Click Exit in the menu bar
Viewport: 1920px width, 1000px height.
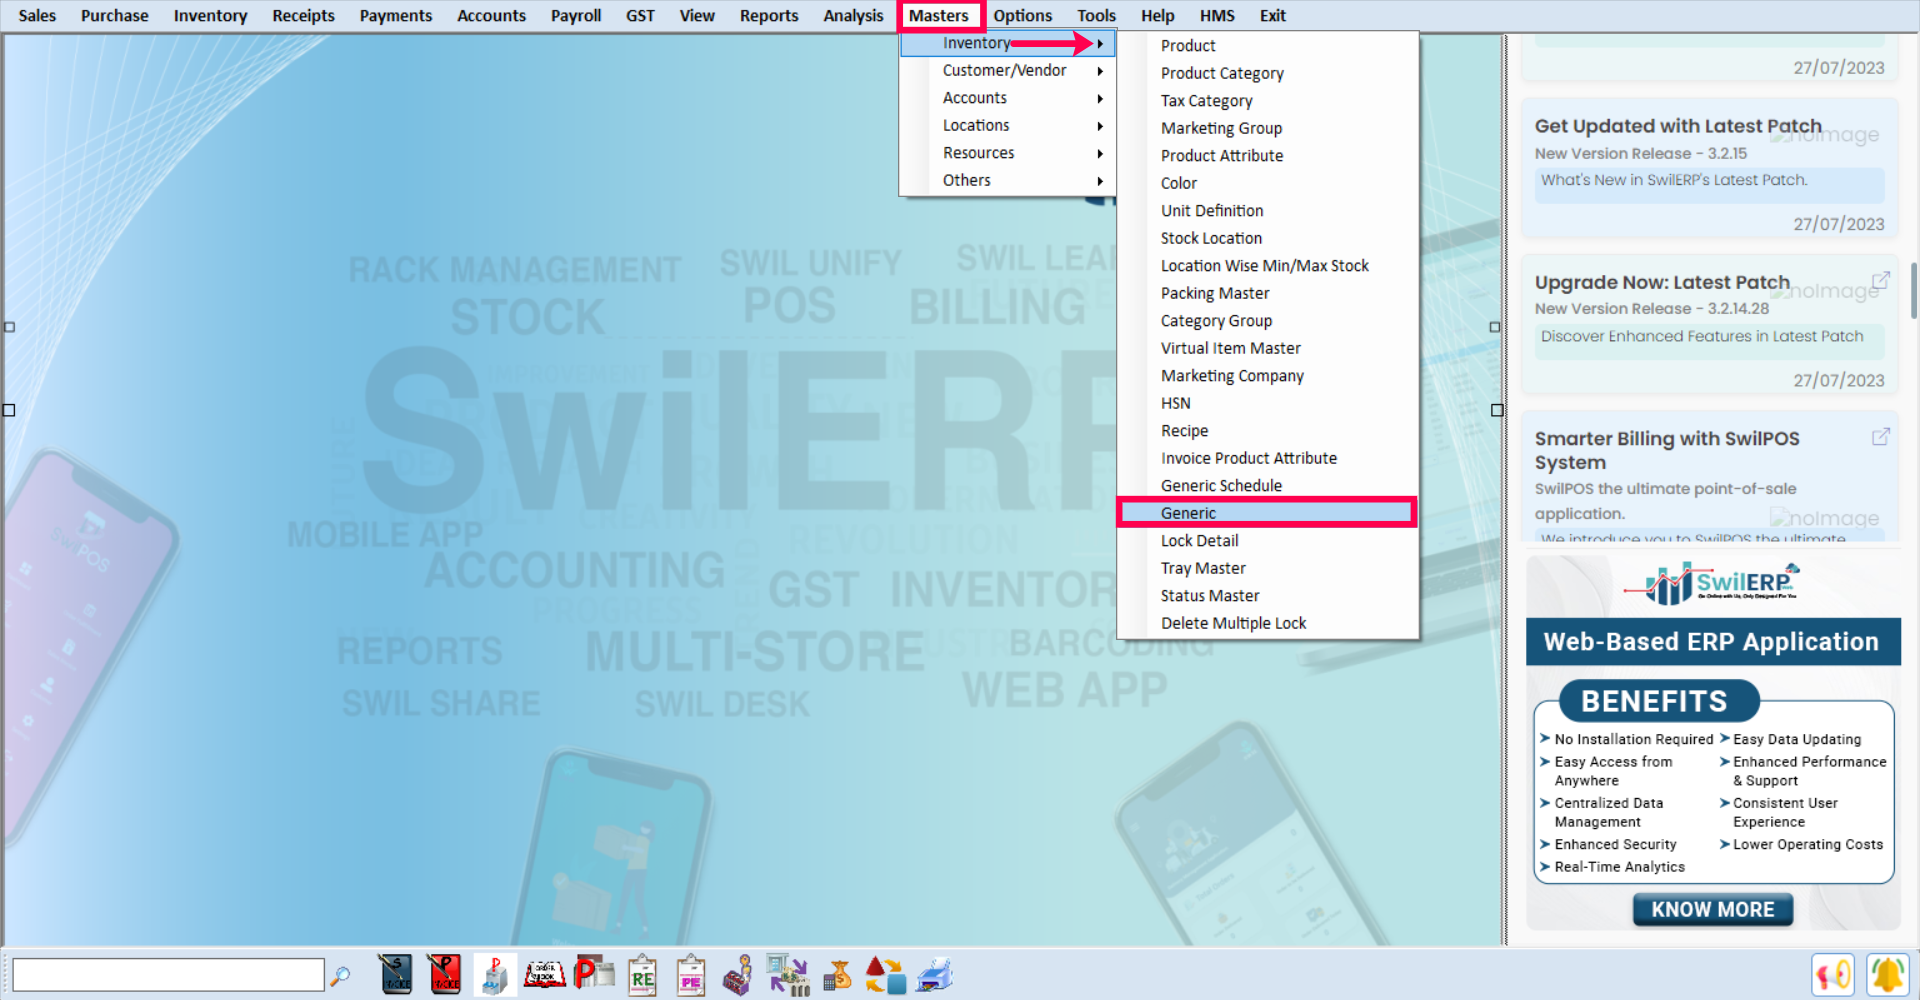pos(1273,16)
